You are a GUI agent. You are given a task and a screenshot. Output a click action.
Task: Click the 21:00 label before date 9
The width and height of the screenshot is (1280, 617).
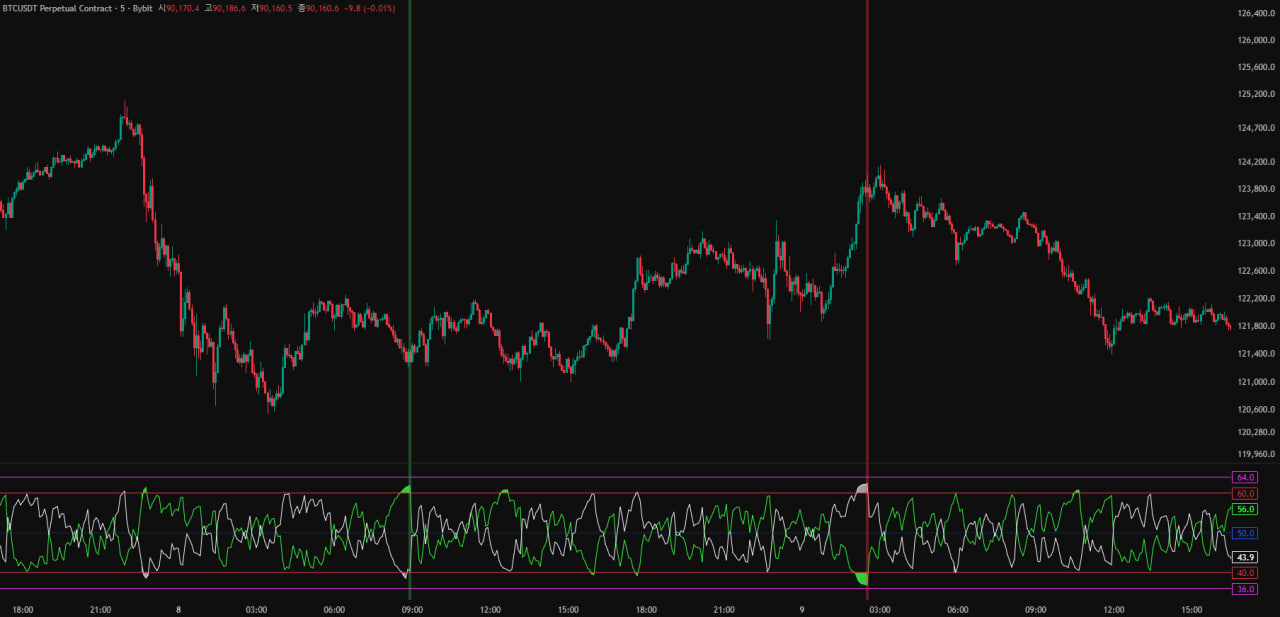724,609
